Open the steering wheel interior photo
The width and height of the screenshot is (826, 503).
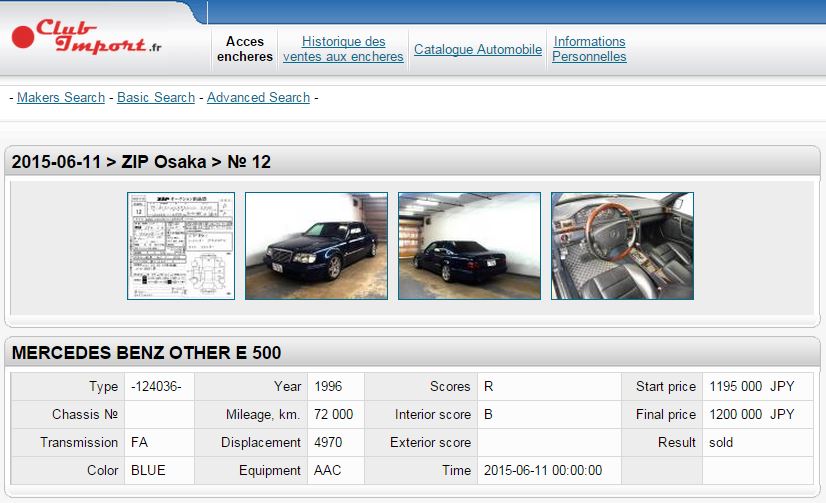tap(622, 246)
